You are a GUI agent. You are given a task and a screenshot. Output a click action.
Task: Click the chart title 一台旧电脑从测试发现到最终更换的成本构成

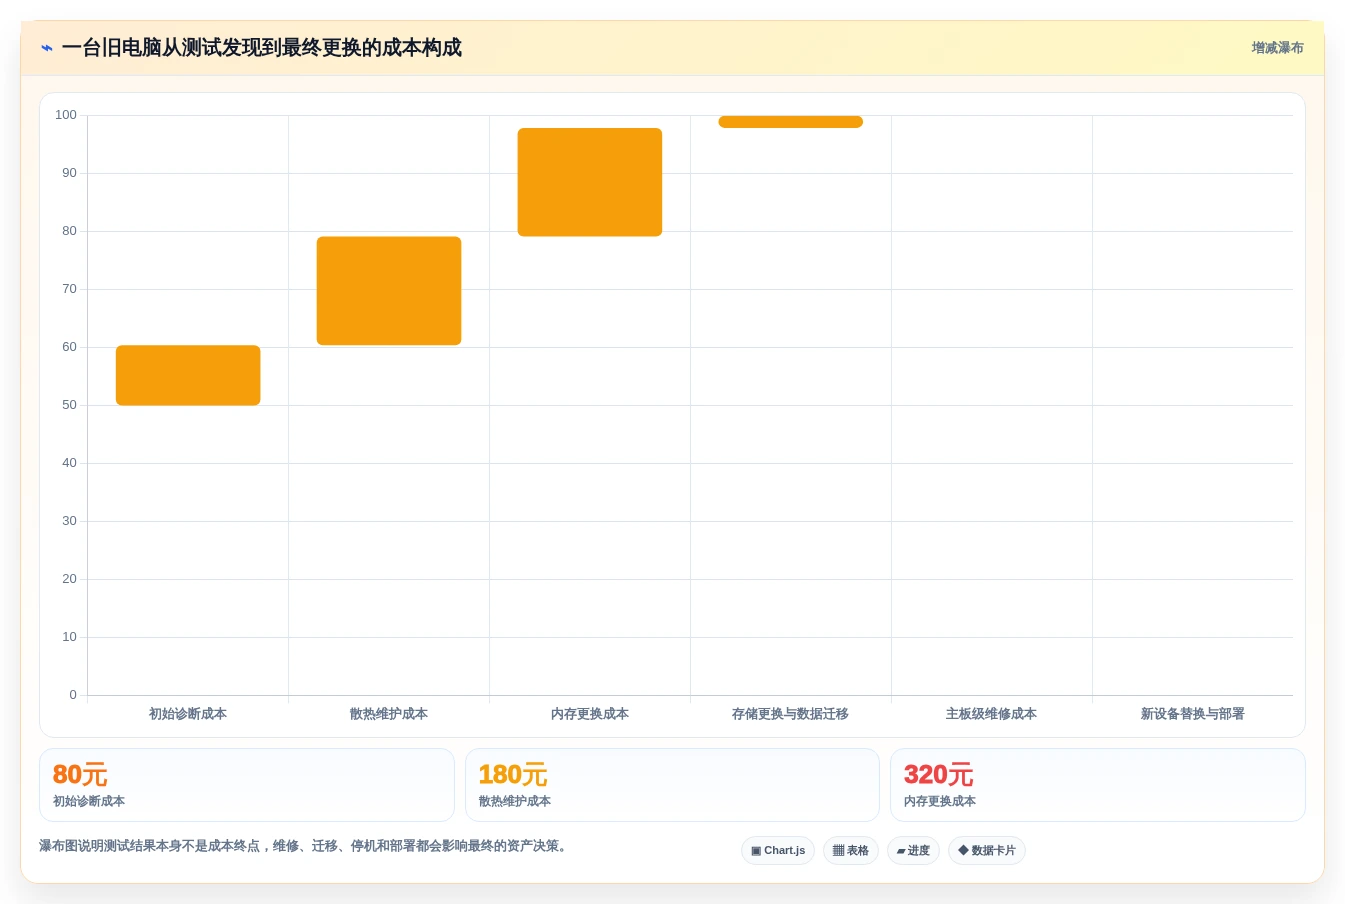point(262,48)
